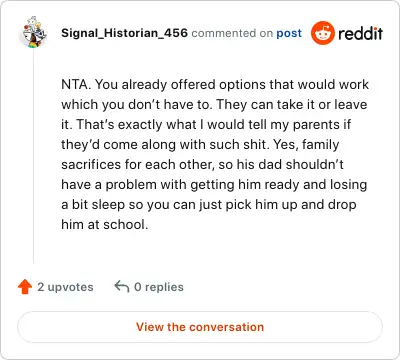Click the "commented on" gray text
400x360 pixels.
pos(228,33)
